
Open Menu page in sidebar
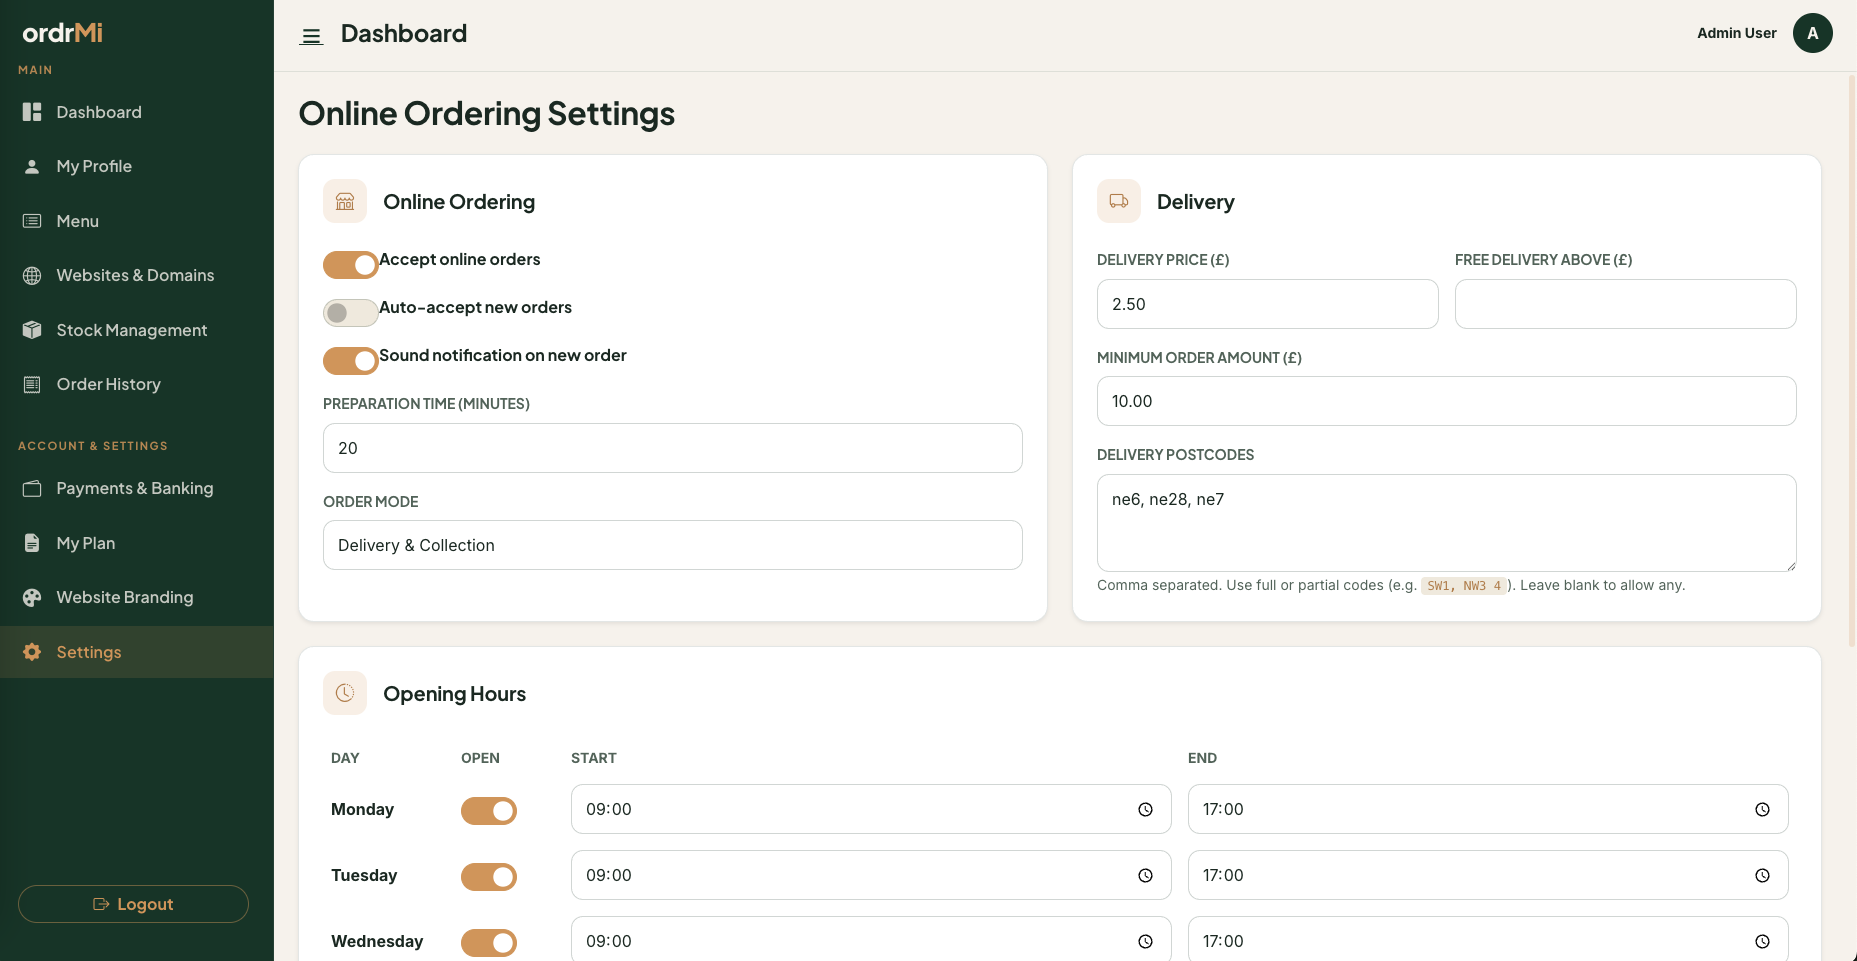click(137, 221)
